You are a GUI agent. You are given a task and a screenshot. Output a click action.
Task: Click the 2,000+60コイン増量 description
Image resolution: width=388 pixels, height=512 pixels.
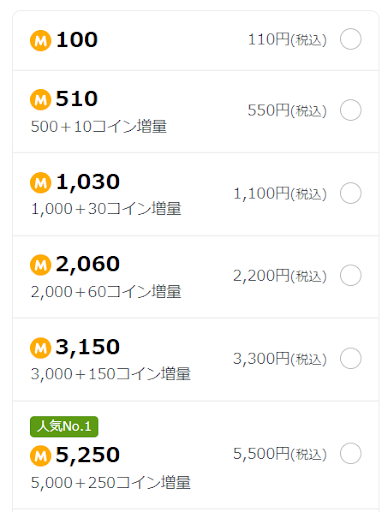pyautogui.click(x=106, y=292)
